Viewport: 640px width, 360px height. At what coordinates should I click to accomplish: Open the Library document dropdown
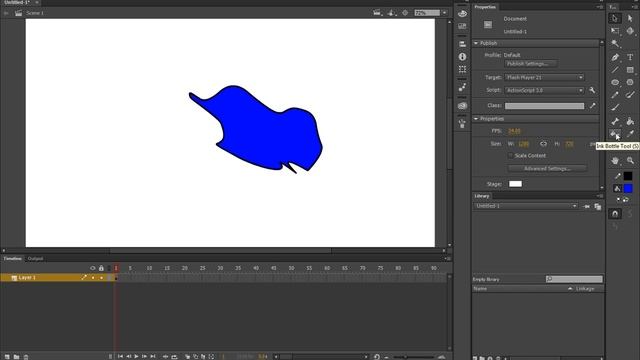pos(525,206)
